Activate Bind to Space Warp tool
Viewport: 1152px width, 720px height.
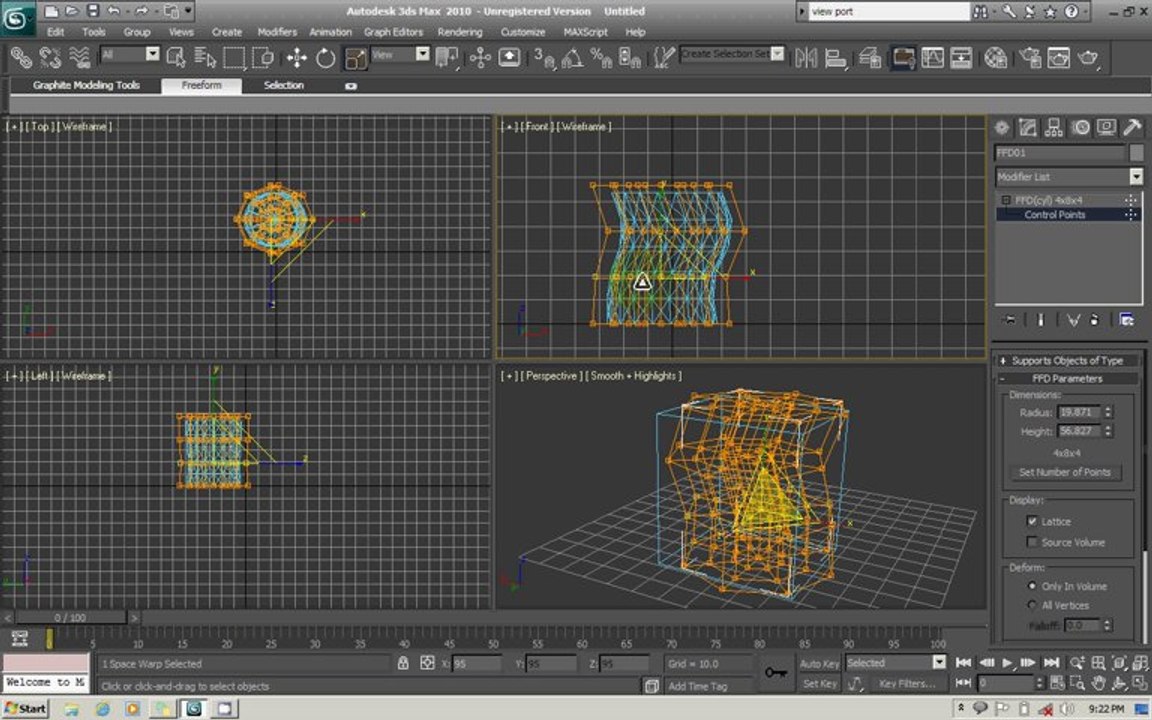coord(79,57)
